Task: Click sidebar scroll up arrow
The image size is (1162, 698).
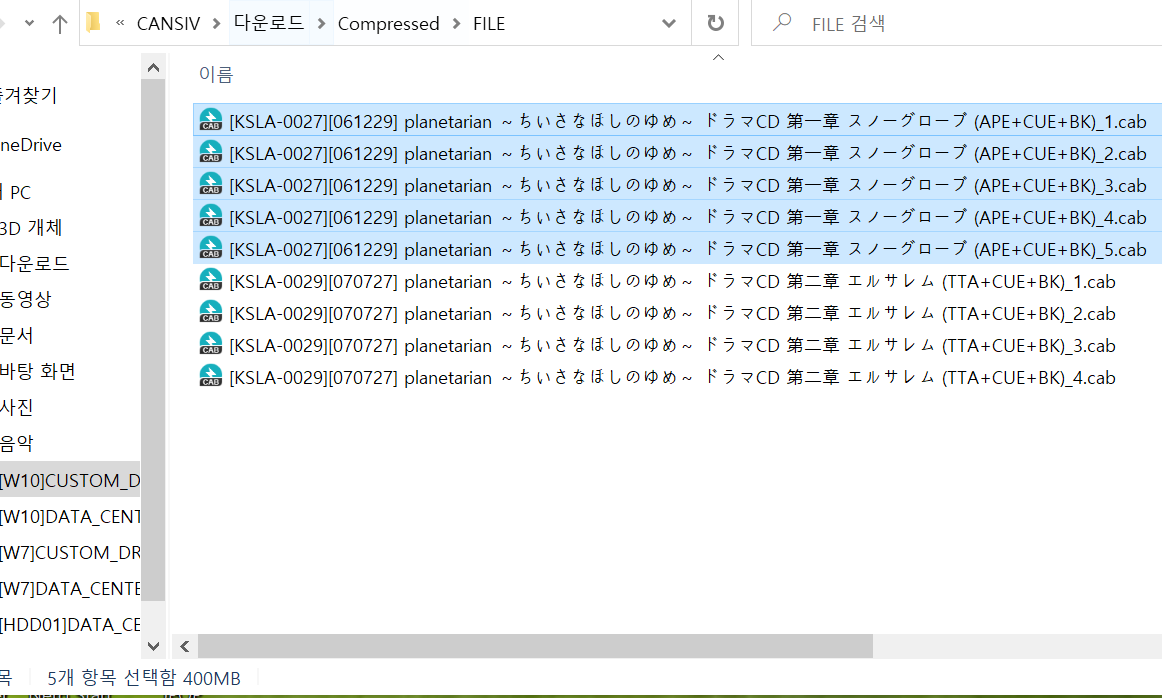Action: click(153, 68)
